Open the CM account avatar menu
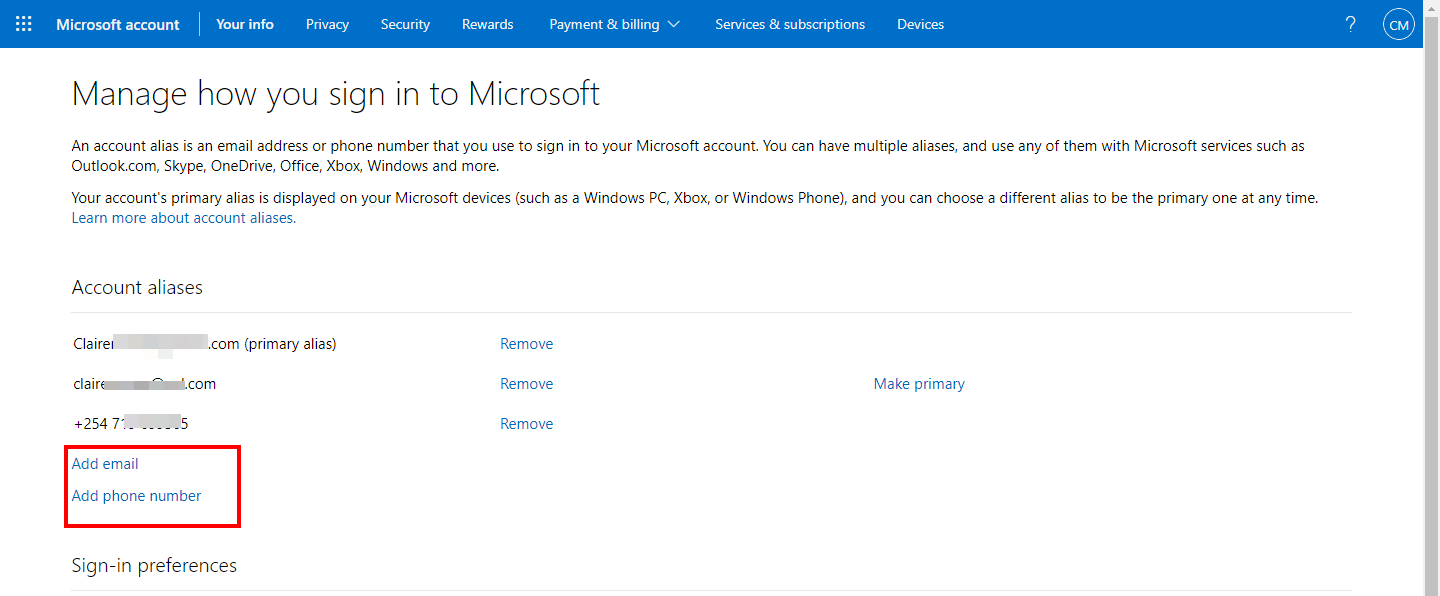Image resolution: width=1440 pixels, height=596 pixels. coord(1398,24)
